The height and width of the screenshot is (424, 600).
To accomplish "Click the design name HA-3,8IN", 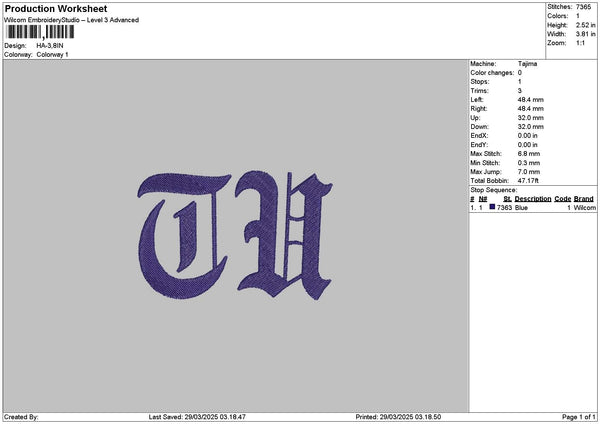I will 49,46.
